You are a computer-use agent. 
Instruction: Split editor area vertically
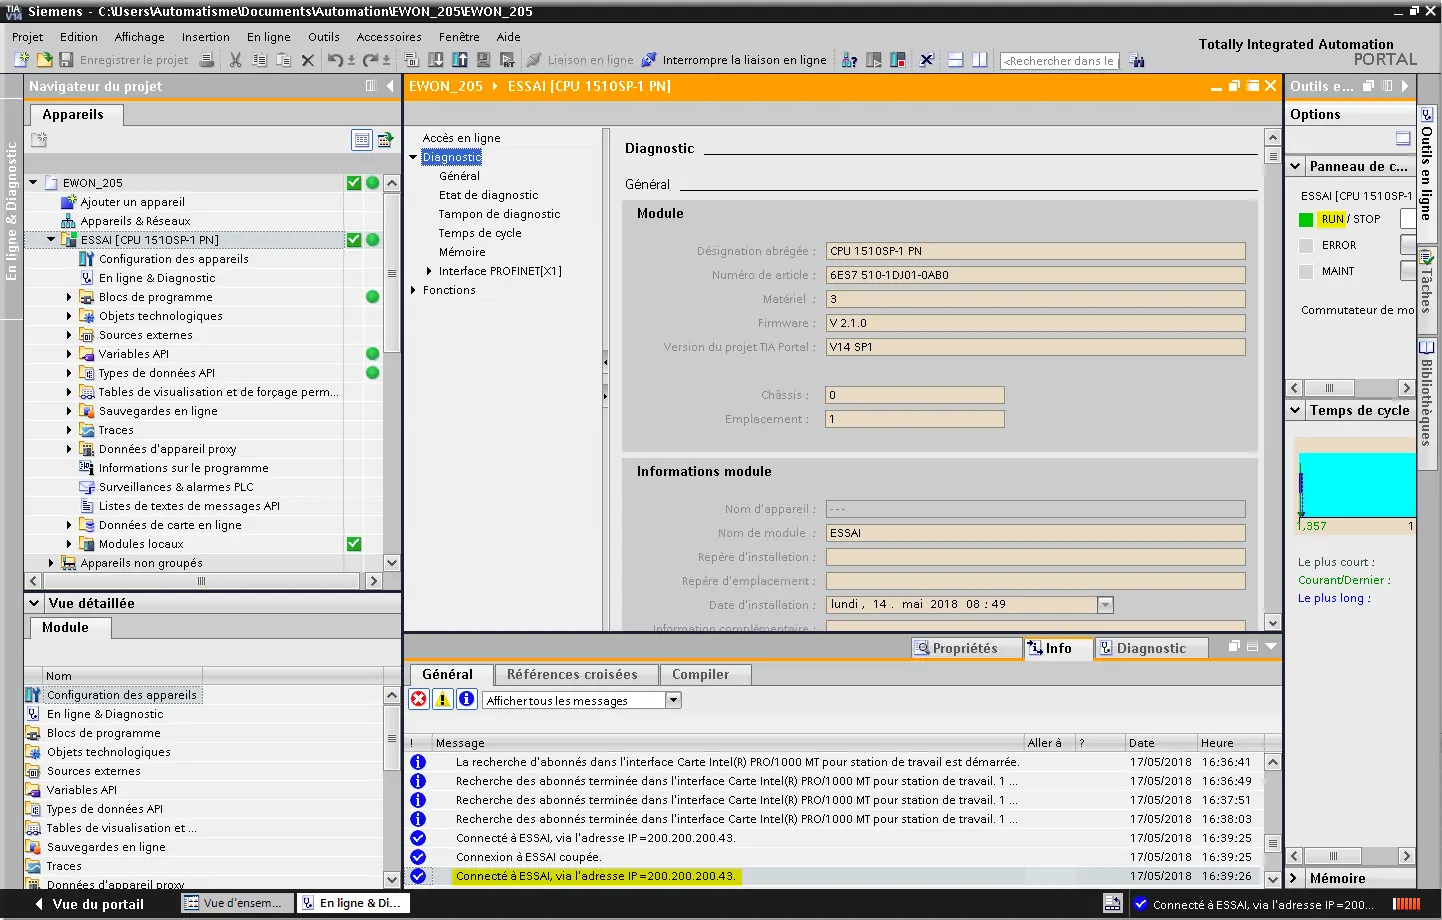[x=979, y=60]
